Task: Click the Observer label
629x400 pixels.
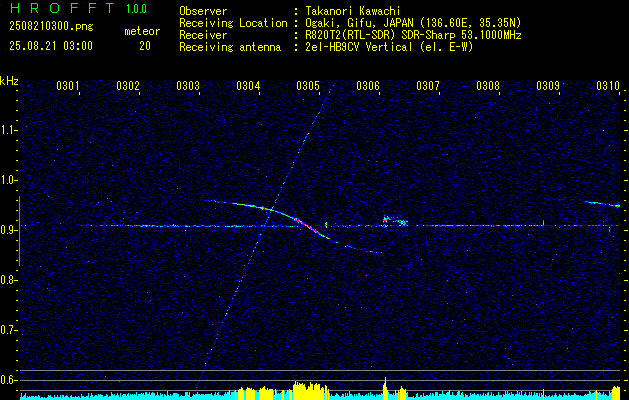Action: pos(203,11)
